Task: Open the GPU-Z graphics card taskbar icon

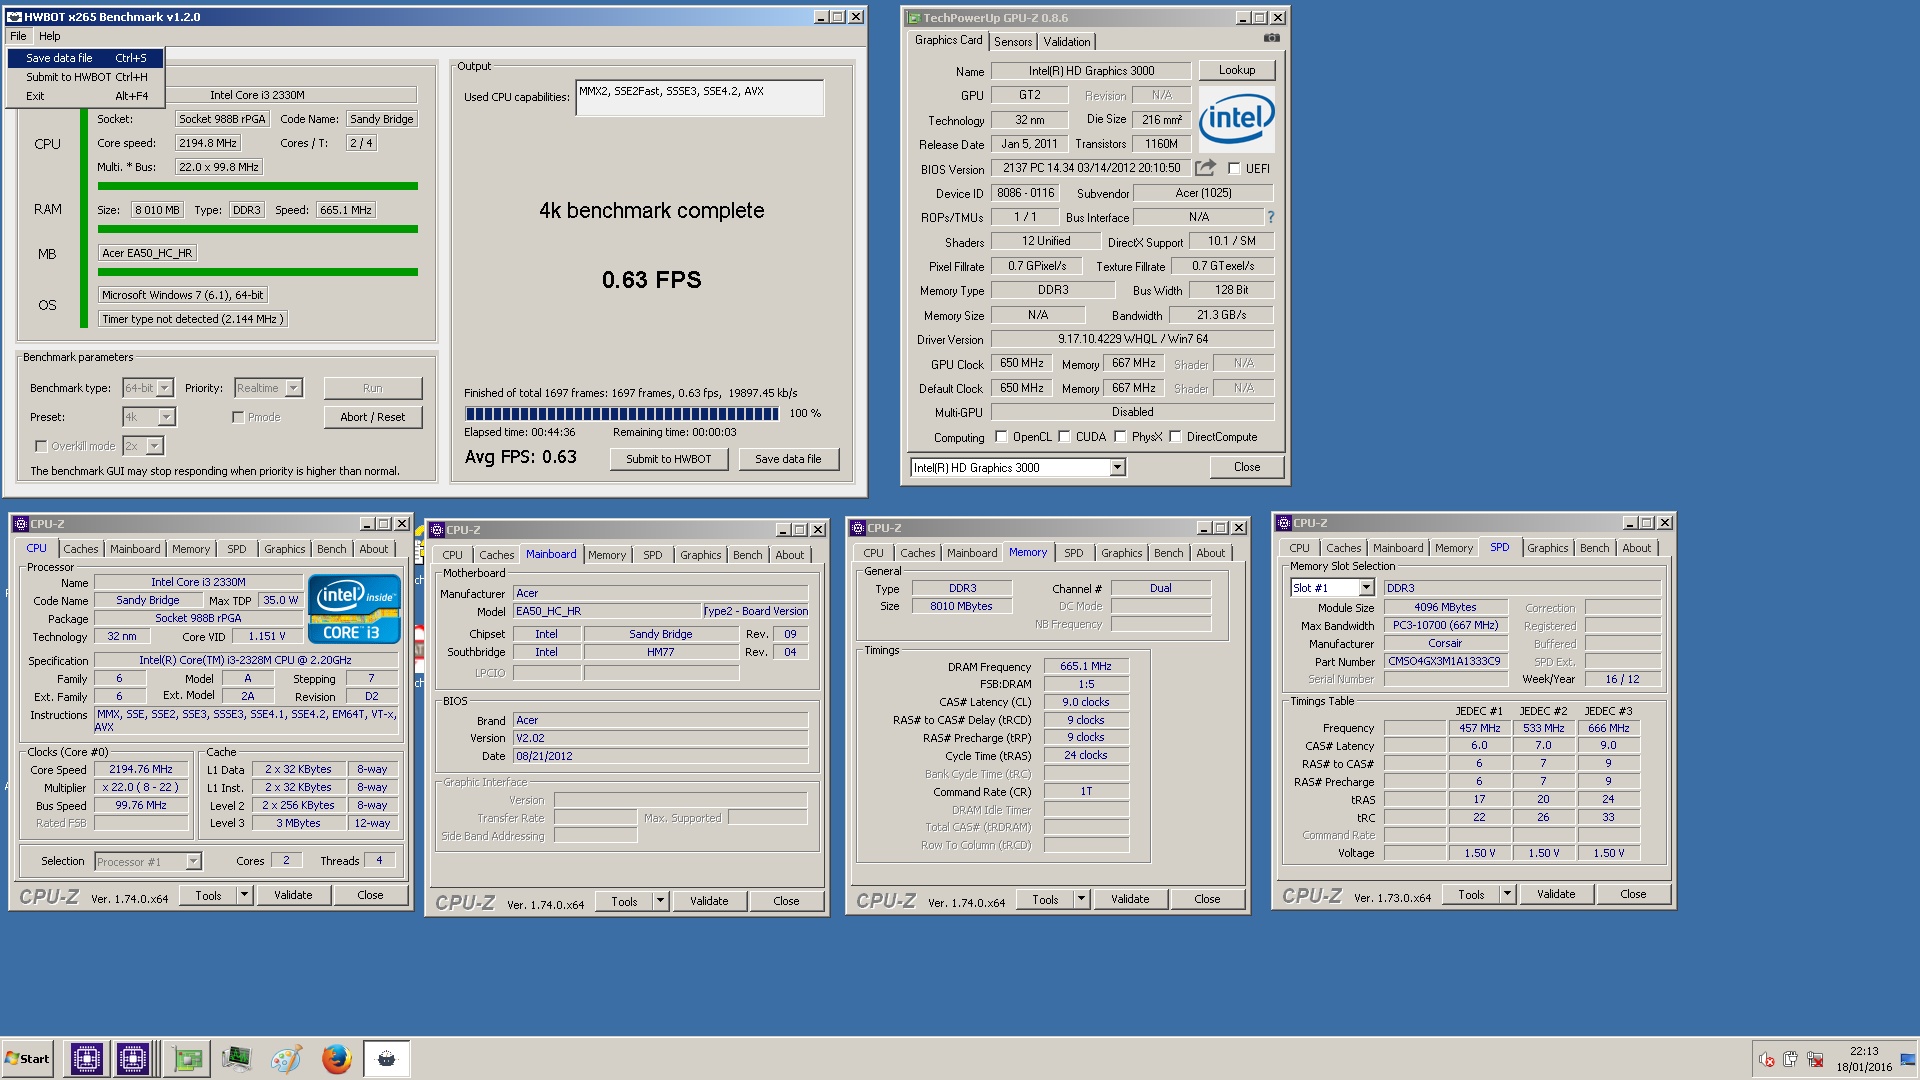Action: coord(187,1059)
